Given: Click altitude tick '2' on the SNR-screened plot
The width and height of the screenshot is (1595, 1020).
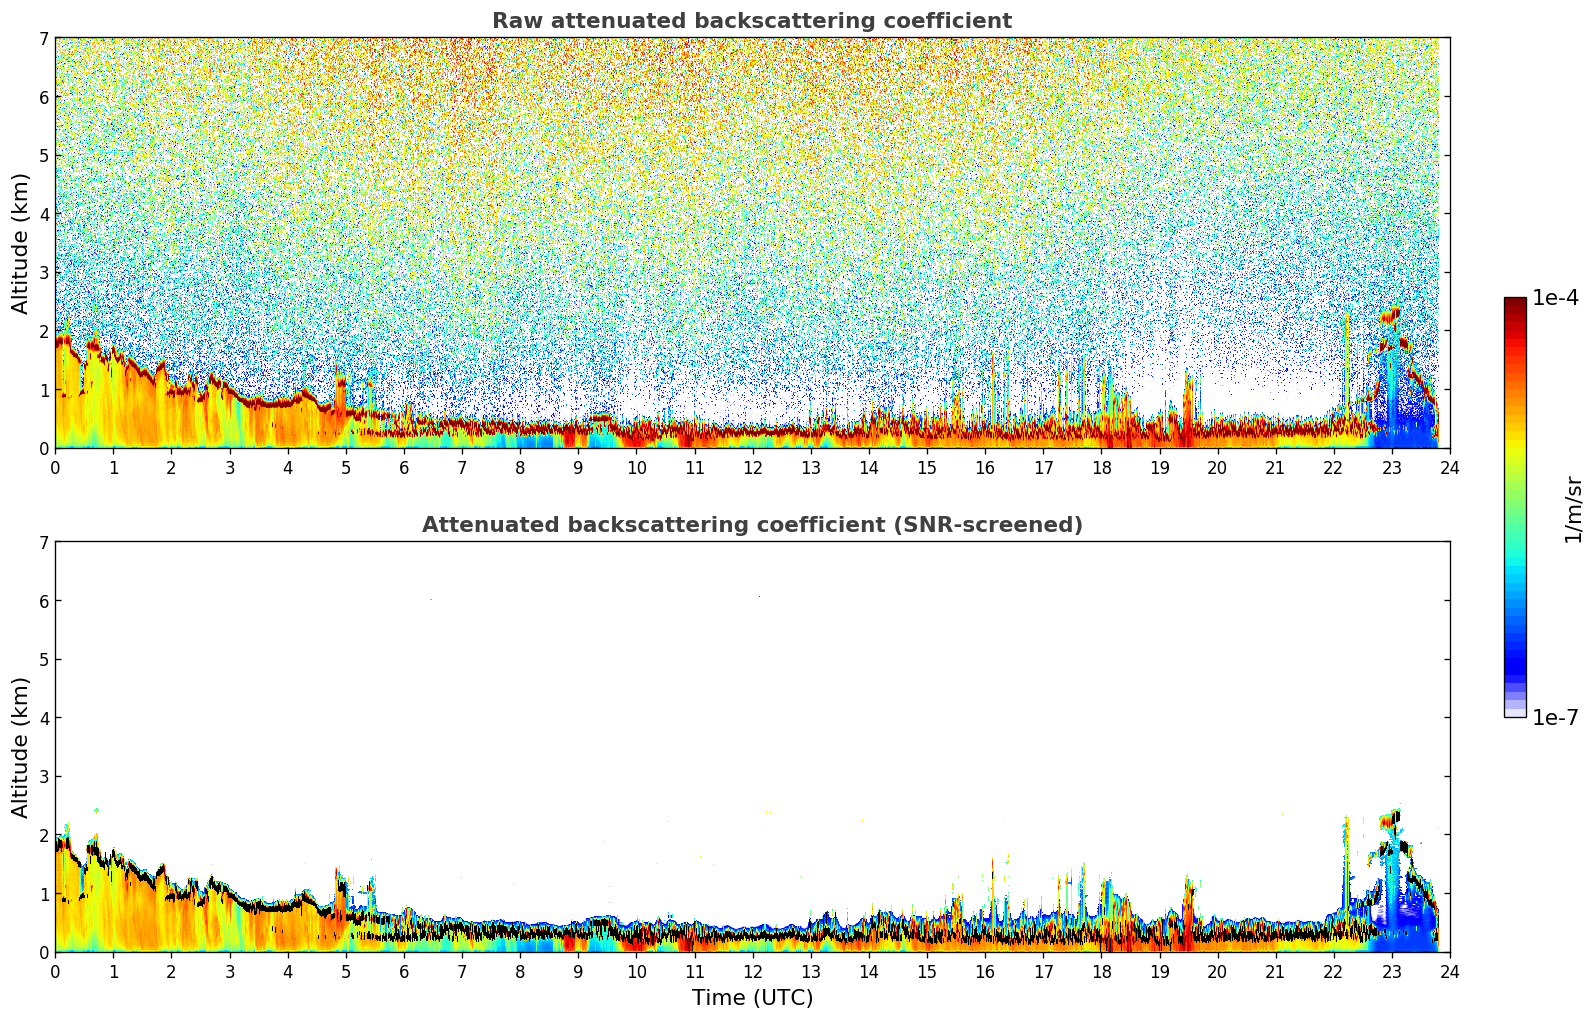Looking at the screenshot, I should tap(44, 836).
